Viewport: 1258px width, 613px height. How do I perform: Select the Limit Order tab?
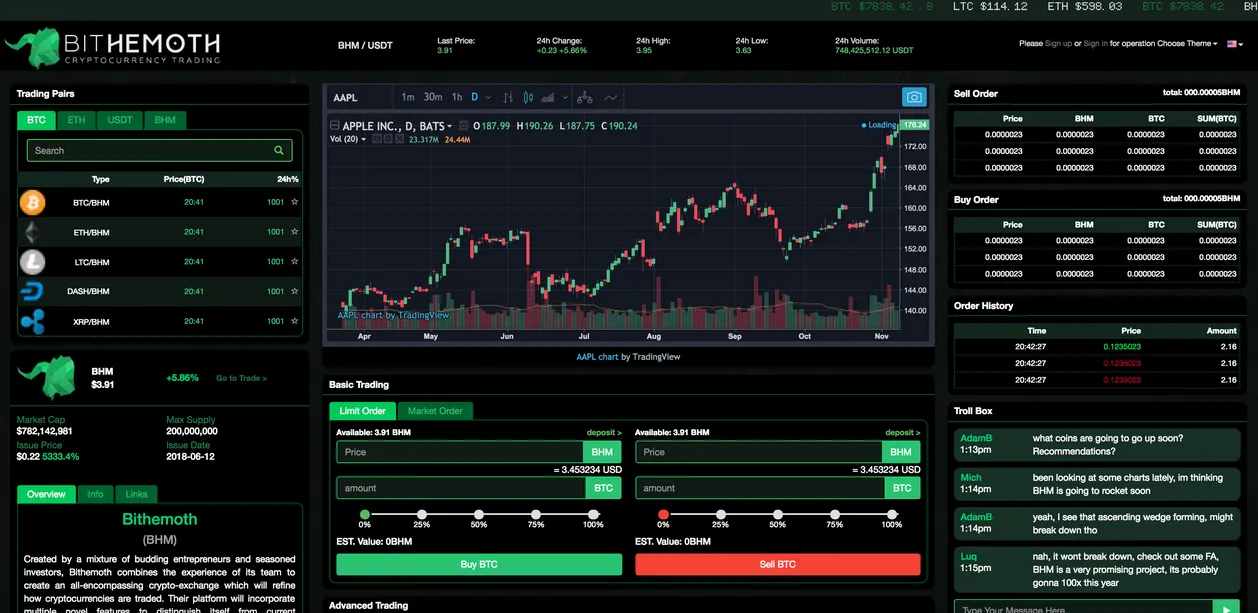pyautogui.click(x=362, y=411)
